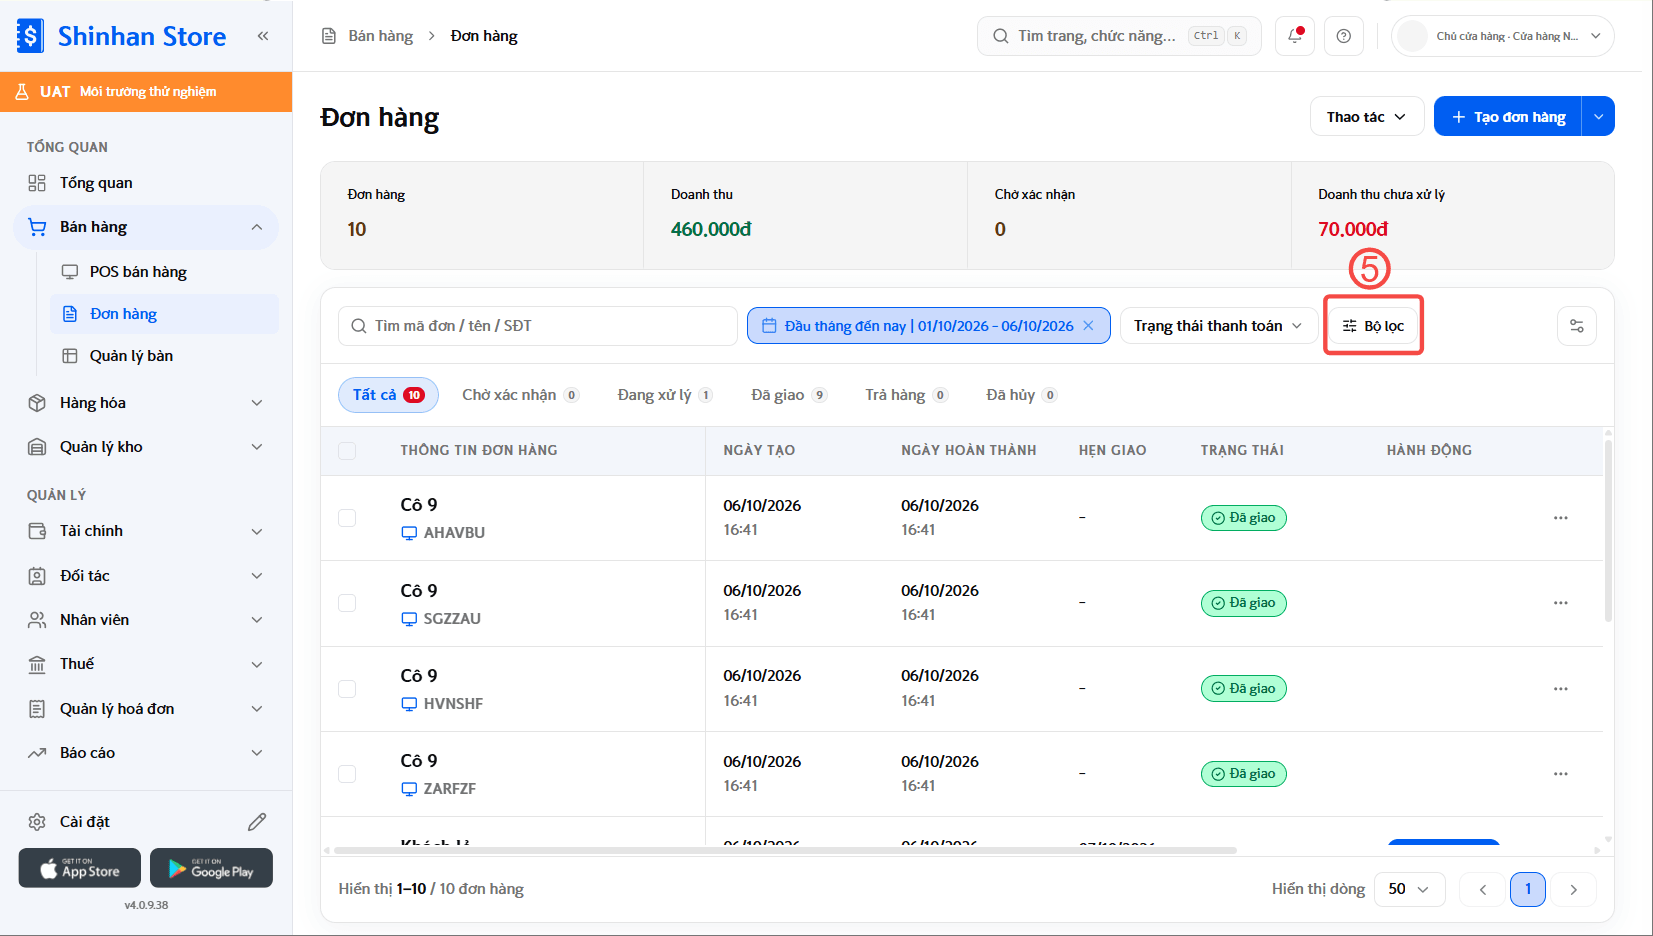The width and height of the screenshot is (1653, 936).
Task: Open the more actions menu for order HVNSHF
Action: (1561, 689)
